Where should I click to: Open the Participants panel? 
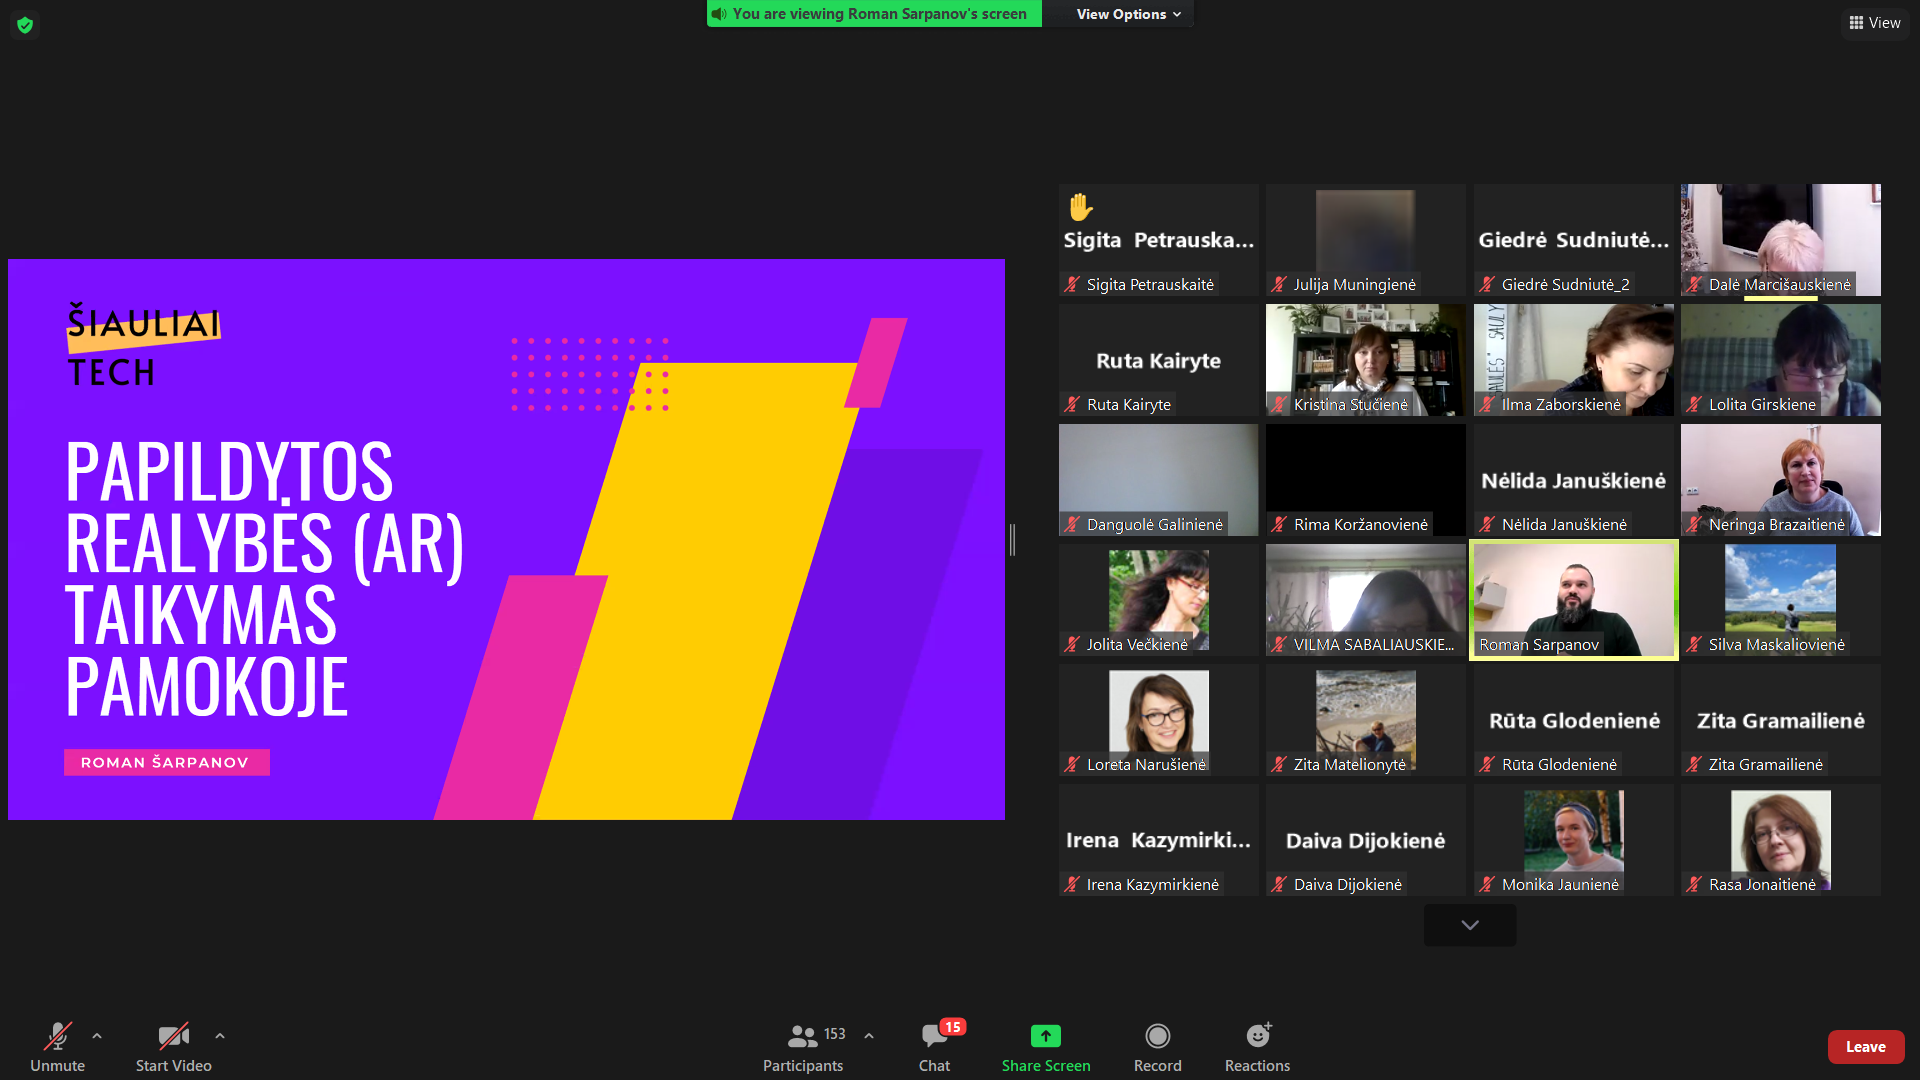click(803, 1046)
